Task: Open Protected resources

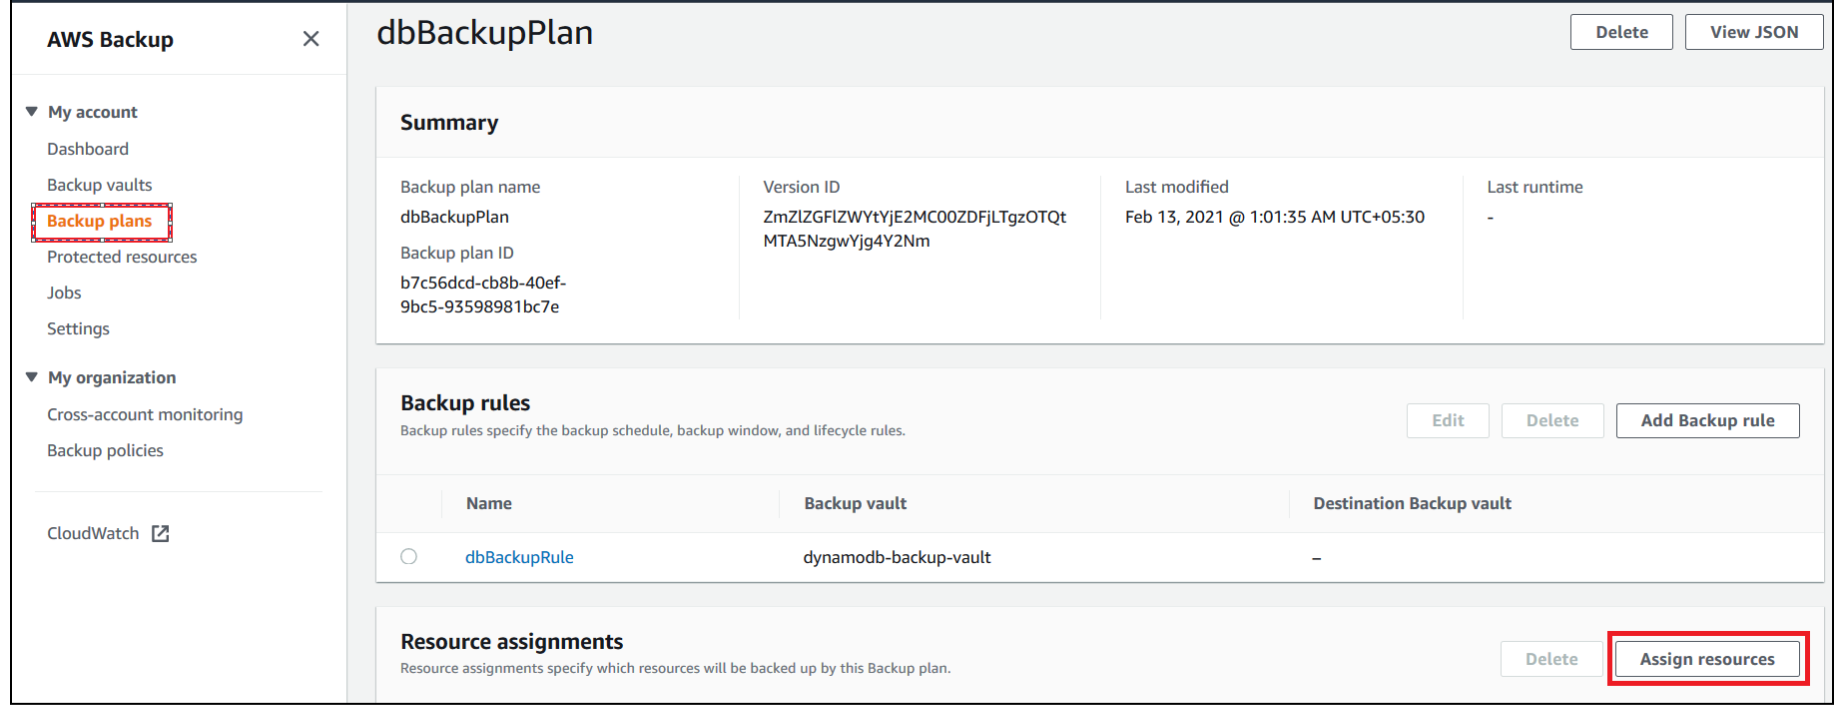Action: point(122,257)
